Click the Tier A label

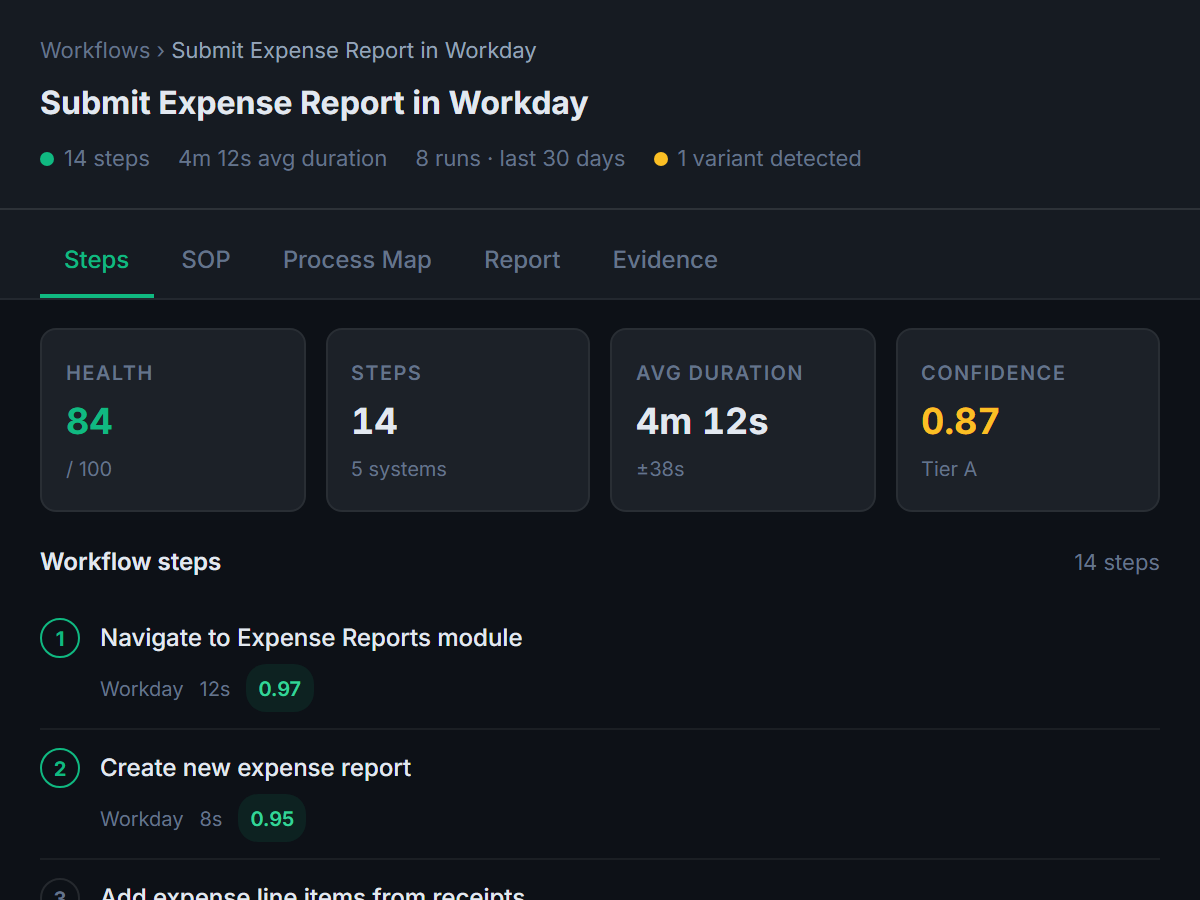[949, 469]
